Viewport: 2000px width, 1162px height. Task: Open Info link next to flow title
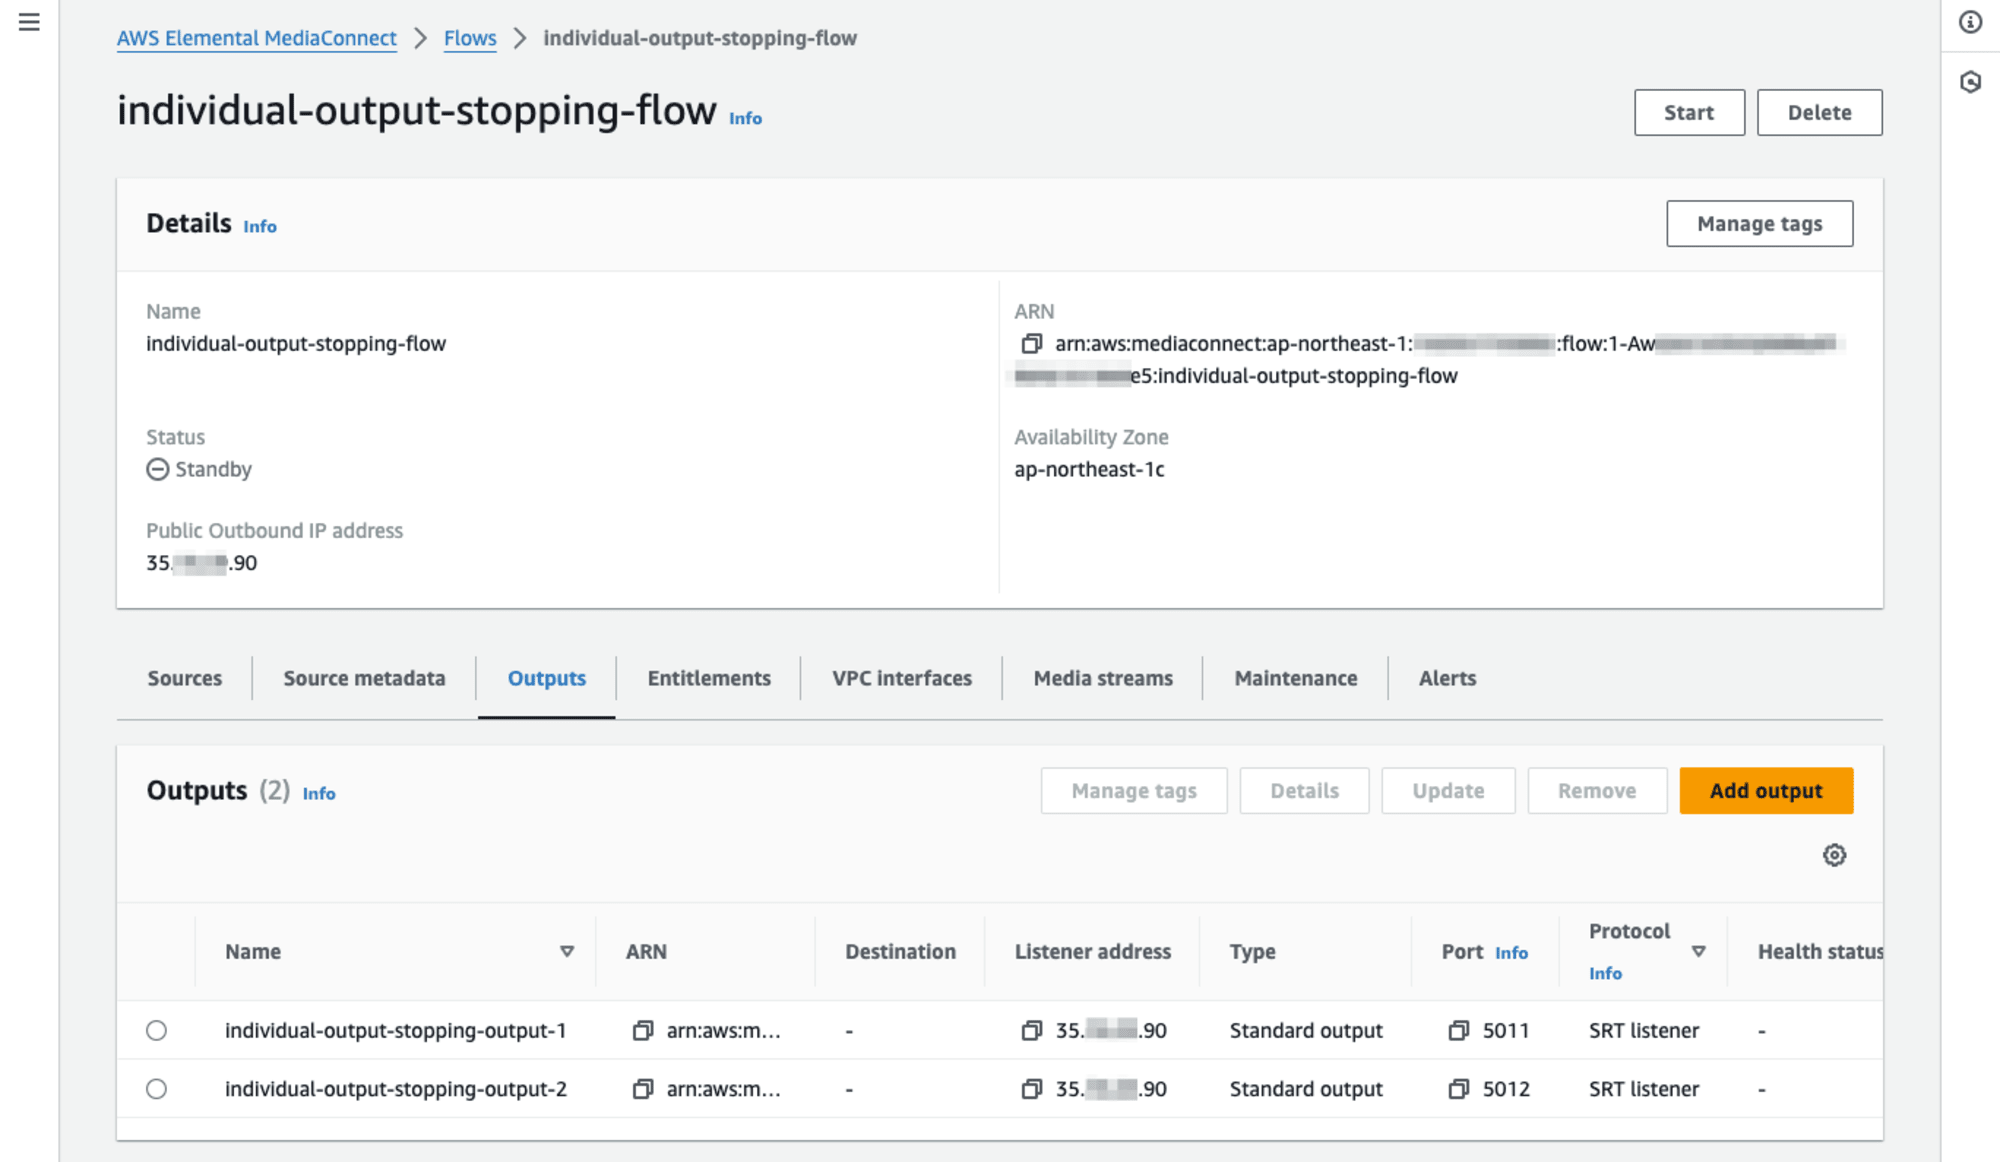pyautogui.click(x=745, y=118)
